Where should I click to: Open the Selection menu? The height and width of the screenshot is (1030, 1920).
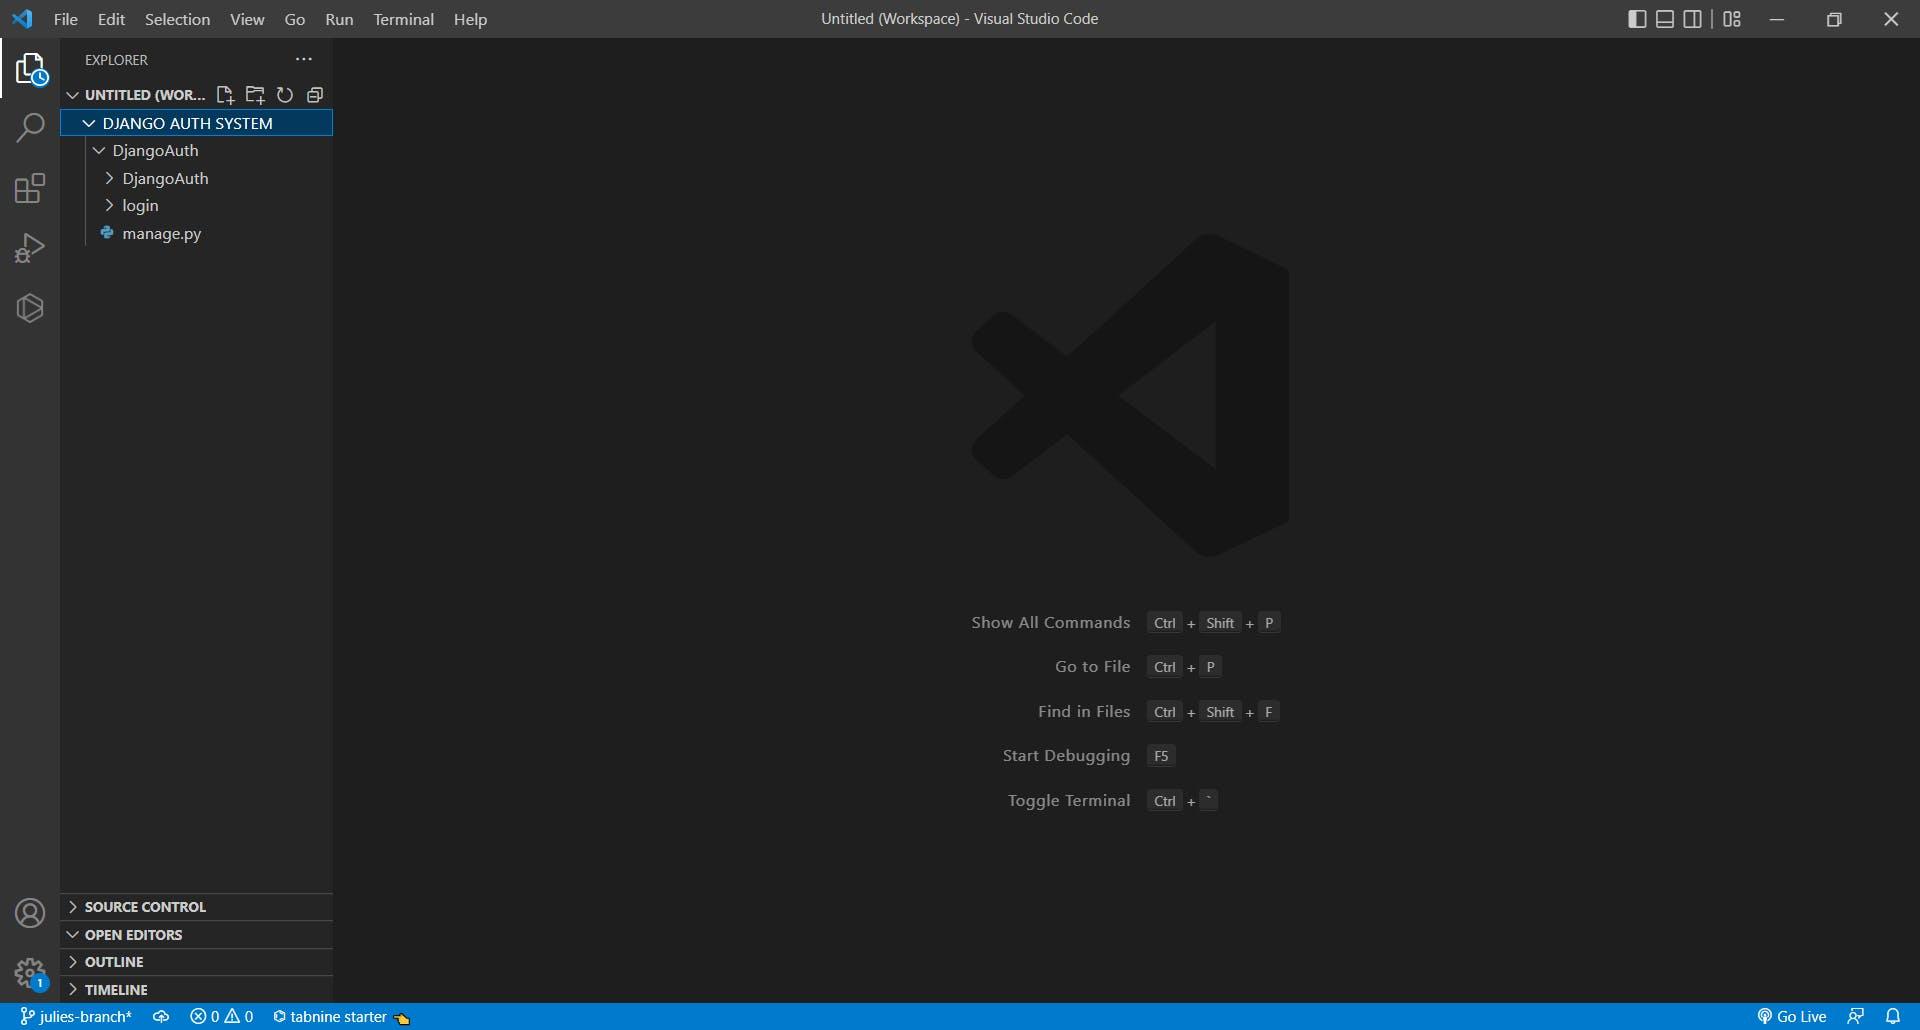177,19
